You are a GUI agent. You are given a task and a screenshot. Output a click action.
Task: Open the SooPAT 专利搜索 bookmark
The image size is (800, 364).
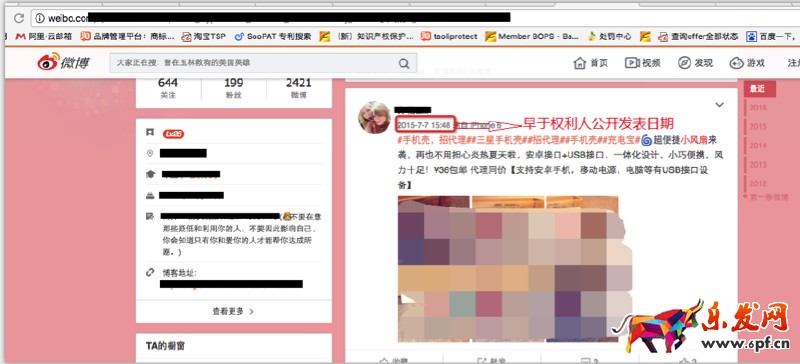click(272, 36)
